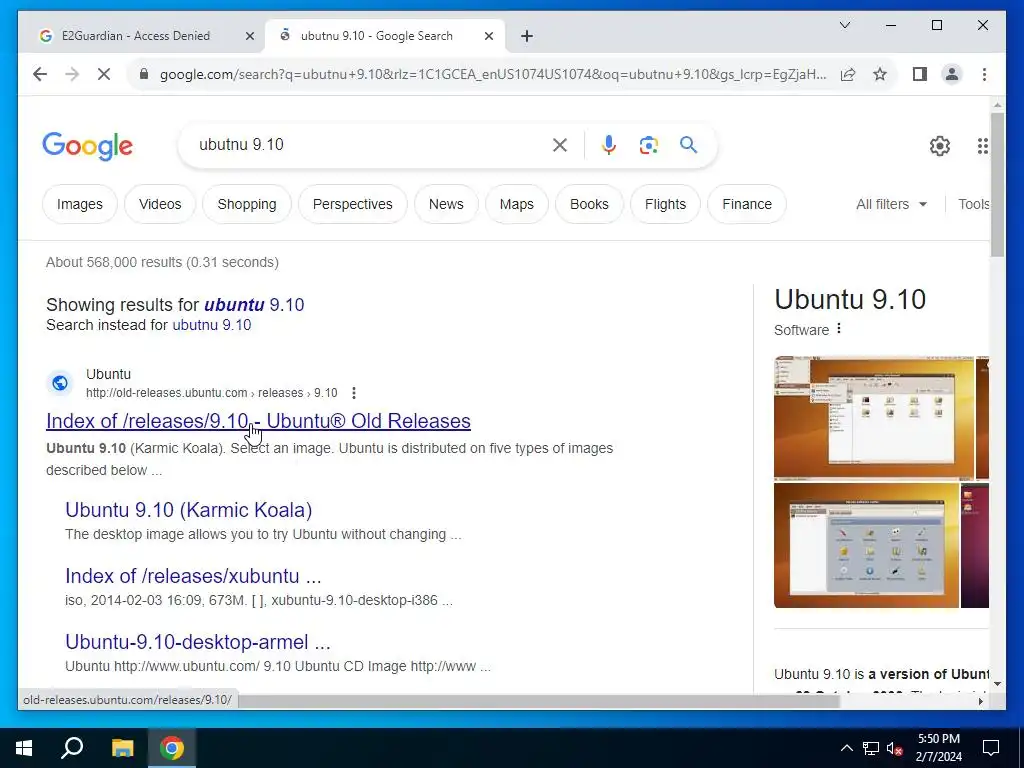This screenshot has width=1024, height=768.
Task: Stop page loading with the X button
Action: click(104, 74)
